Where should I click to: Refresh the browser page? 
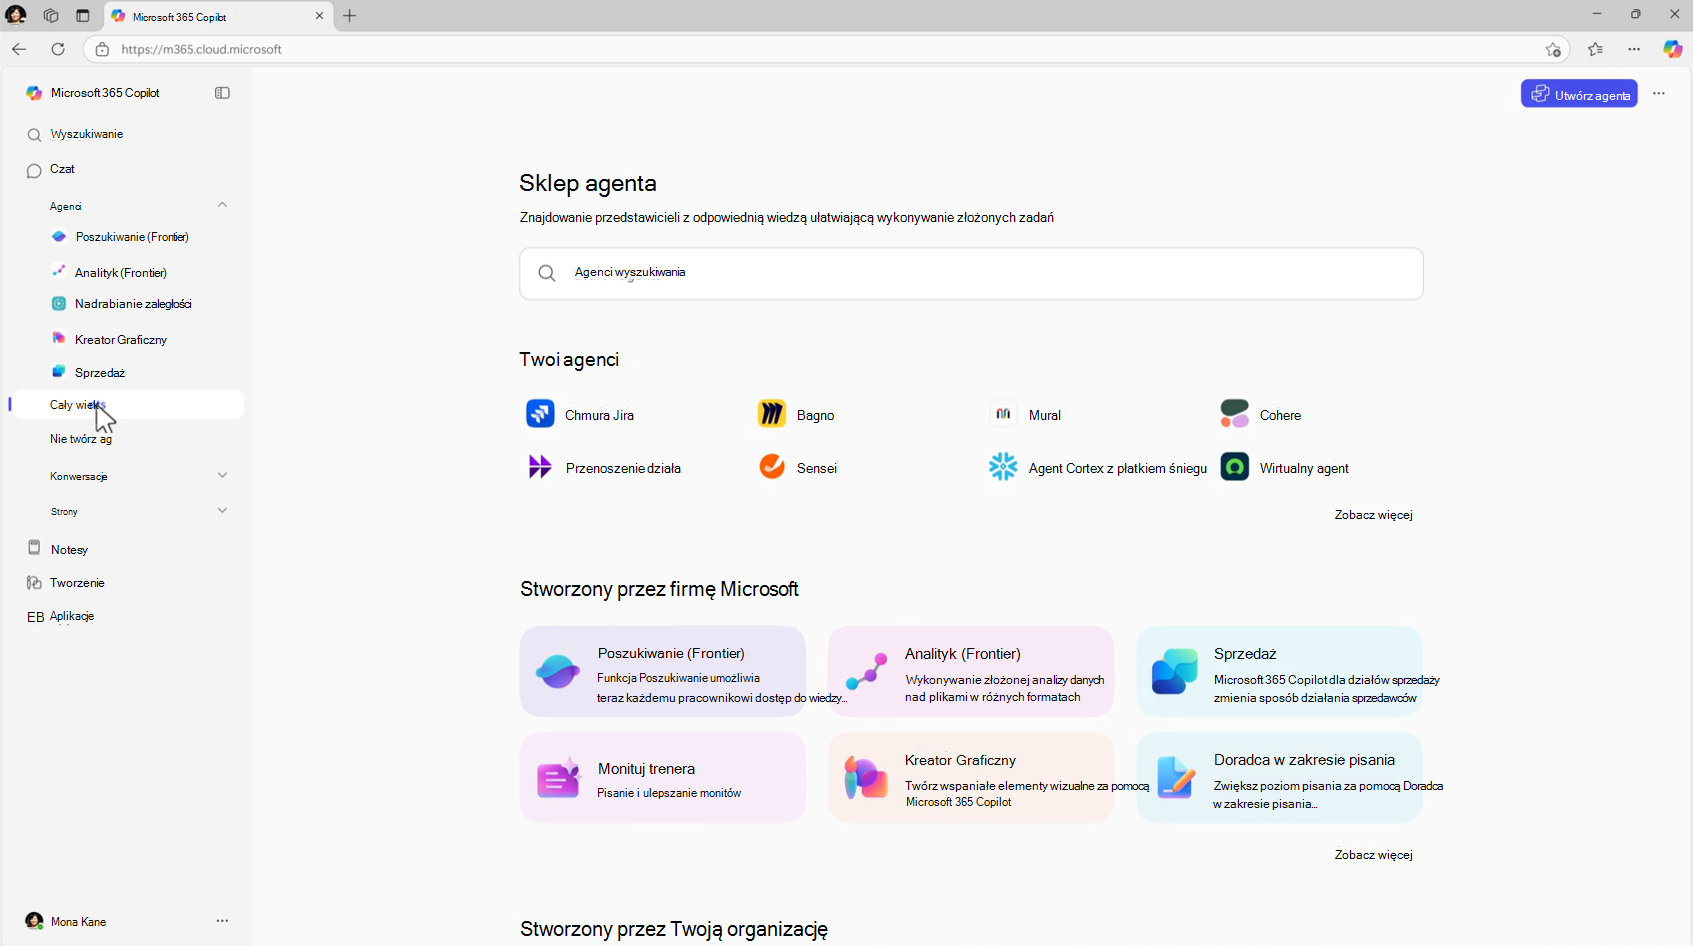click(x=58, y=49)
